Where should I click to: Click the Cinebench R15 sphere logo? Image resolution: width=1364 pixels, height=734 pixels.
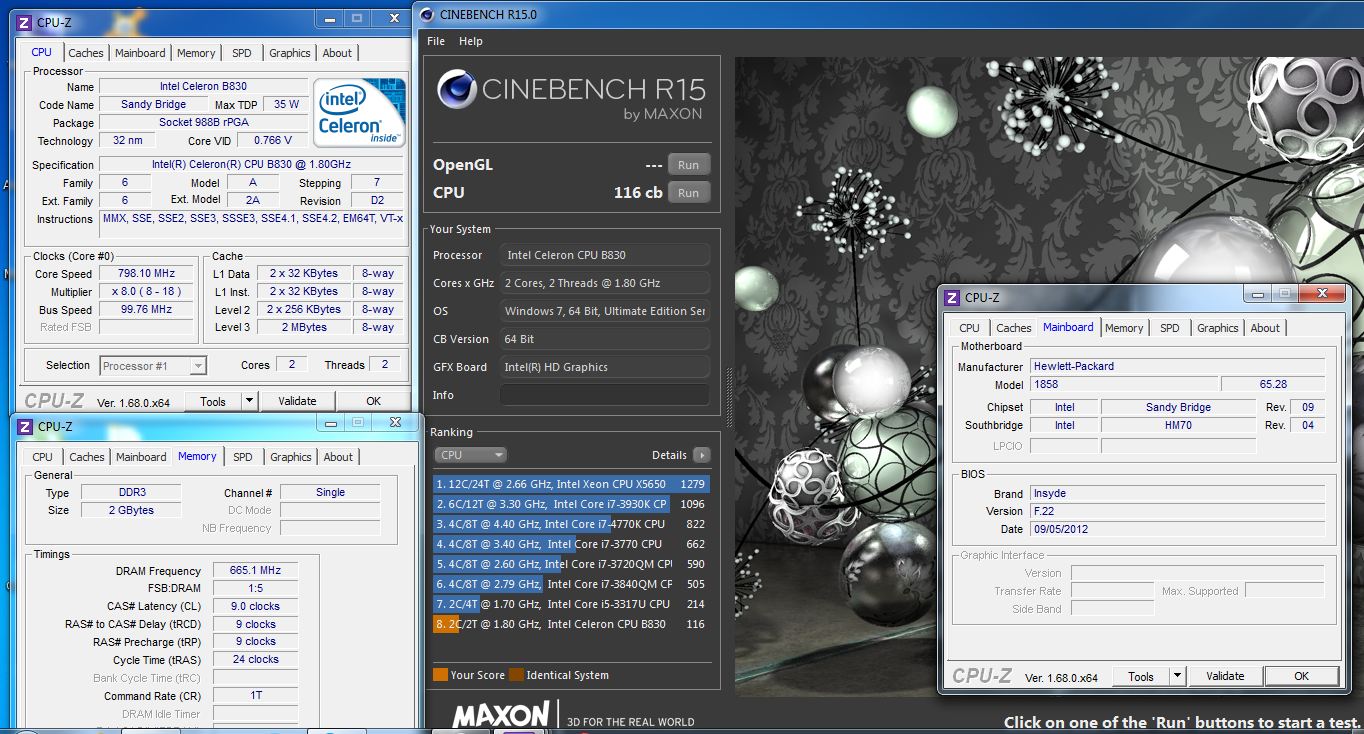pyautogui.click(x=455, y=90)
